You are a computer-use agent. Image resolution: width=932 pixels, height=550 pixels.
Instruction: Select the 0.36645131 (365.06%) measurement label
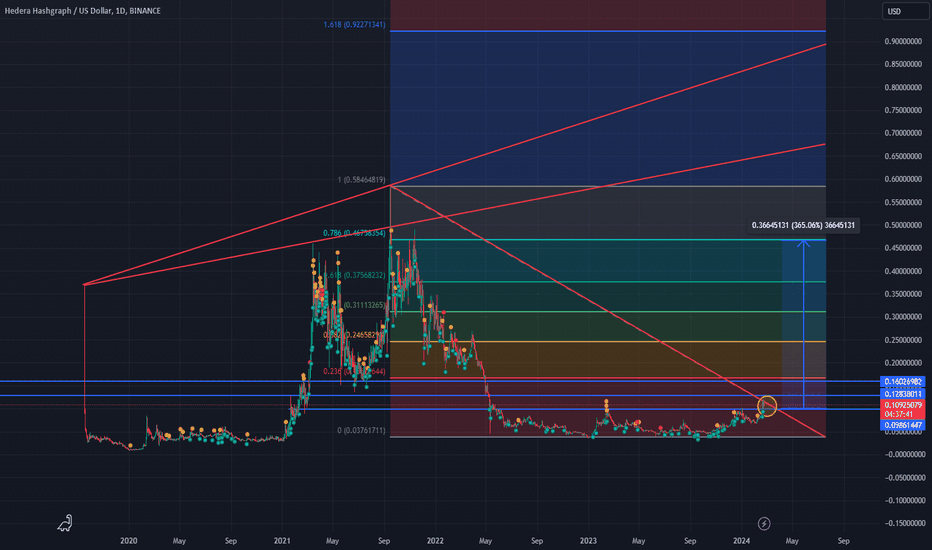pyautogui.click(x=803, y=225)
